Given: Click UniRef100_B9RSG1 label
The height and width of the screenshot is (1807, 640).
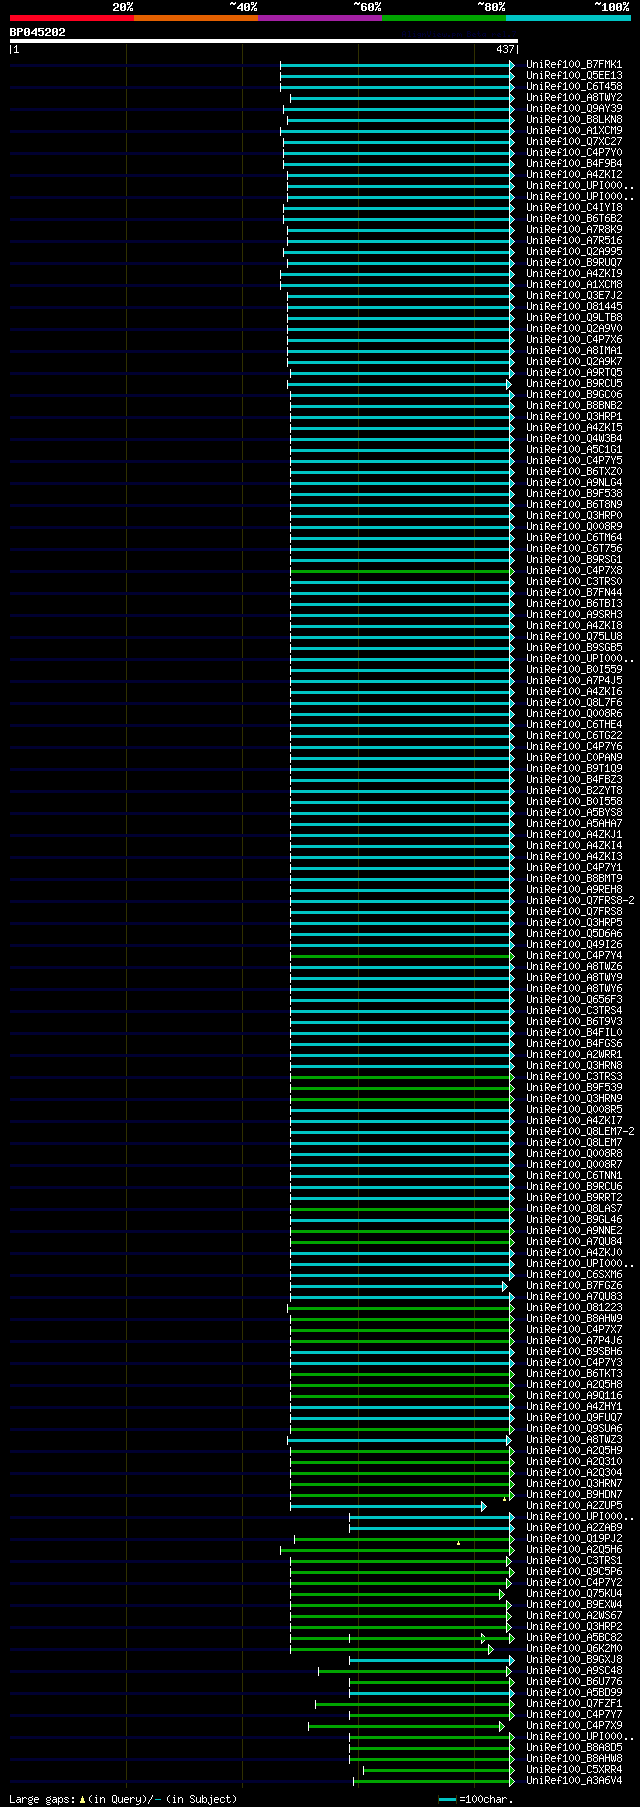Looking at the screenshot, I should click(574, 559).
